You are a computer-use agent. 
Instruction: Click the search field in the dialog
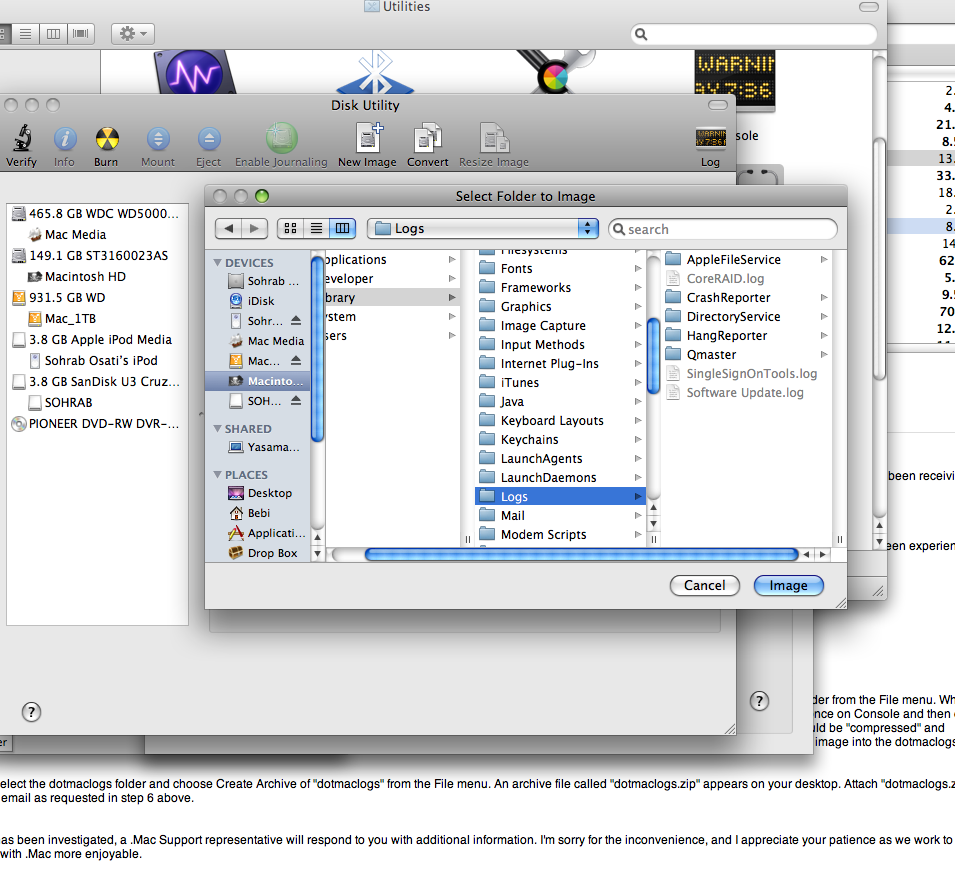coord(723,229)
